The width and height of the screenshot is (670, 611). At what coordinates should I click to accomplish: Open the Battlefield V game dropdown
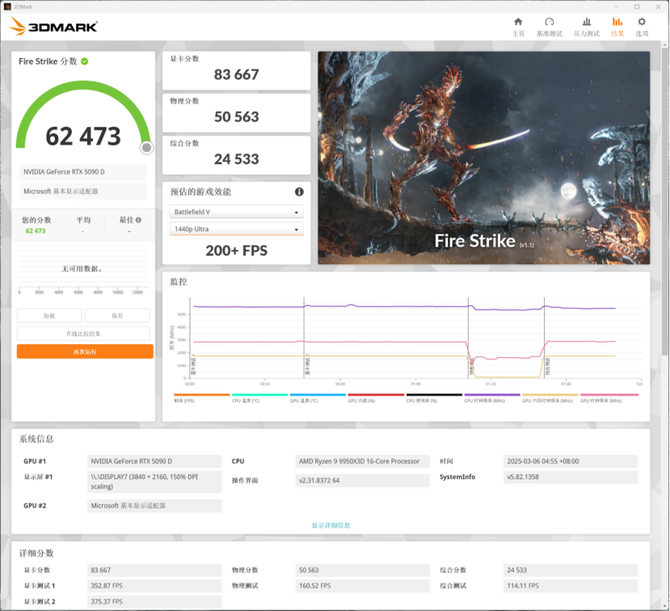click(x=236, y=212)
